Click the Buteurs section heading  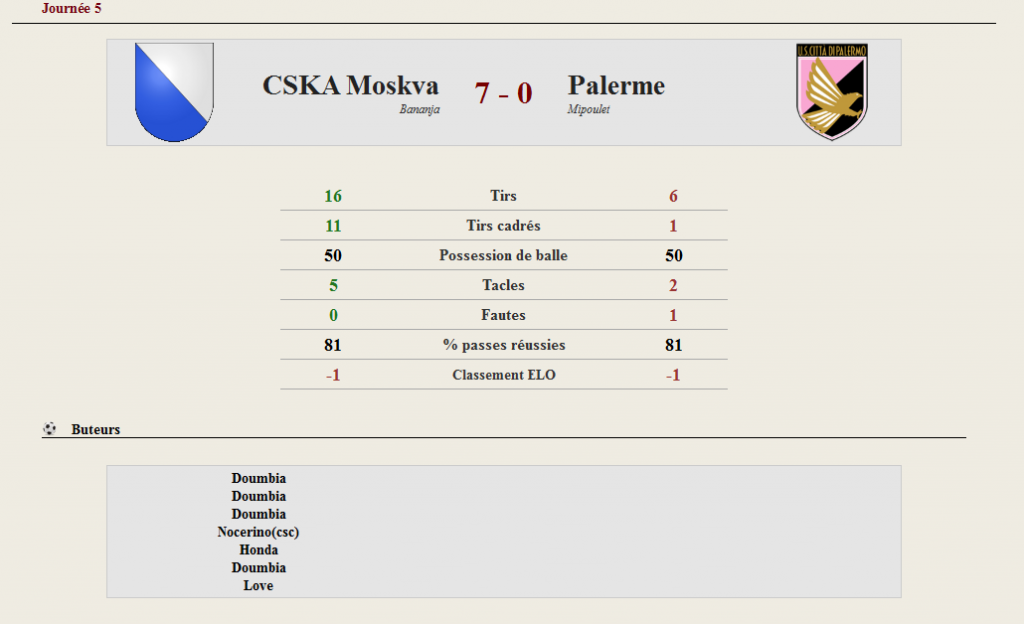tap(95, 429)
